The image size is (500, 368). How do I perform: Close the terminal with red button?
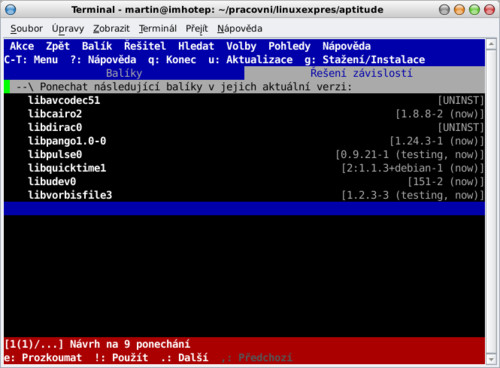pos(489,10)
